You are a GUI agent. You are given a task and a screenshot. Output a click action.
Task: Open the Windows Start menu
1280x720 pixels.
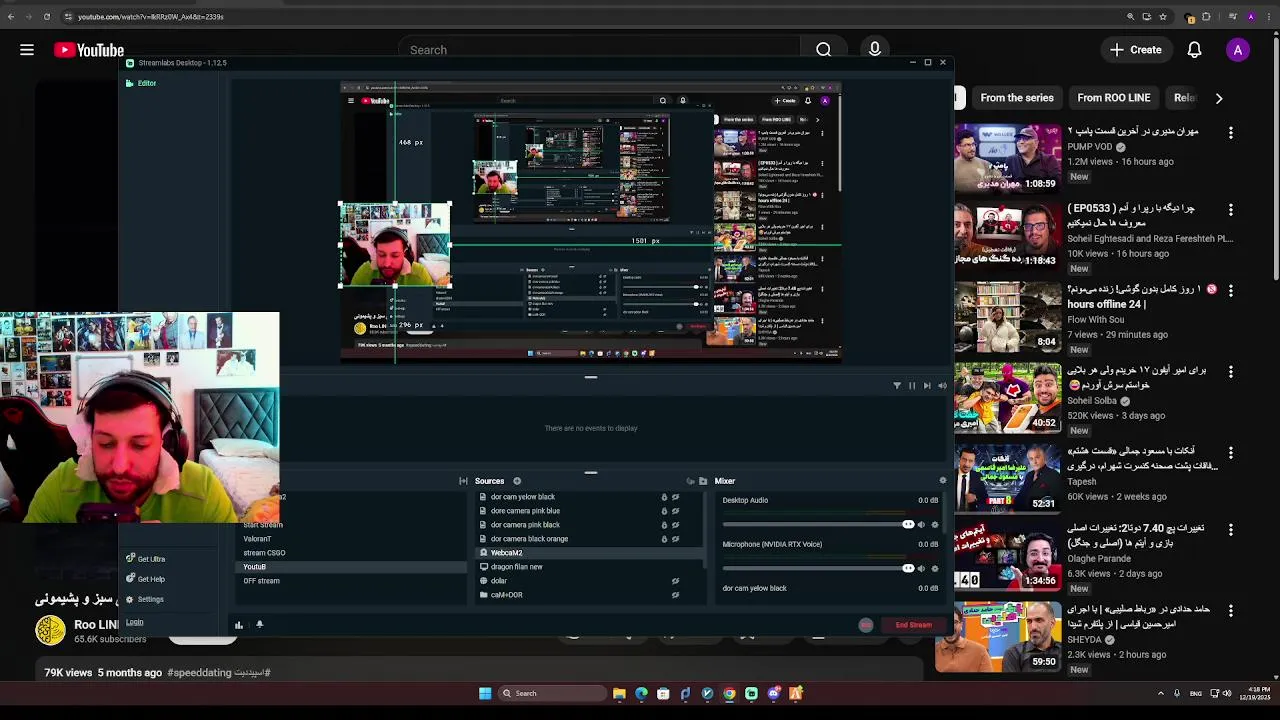485,693
